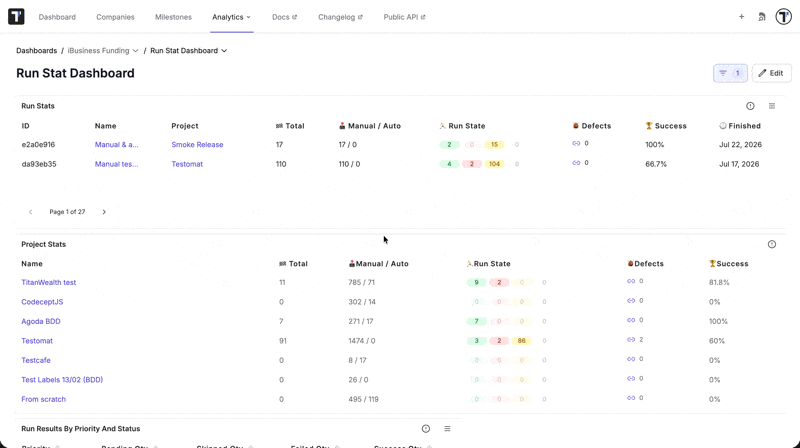800x448 pixels.
Task: Open the dashboard filter button
Action: [730, 73]
